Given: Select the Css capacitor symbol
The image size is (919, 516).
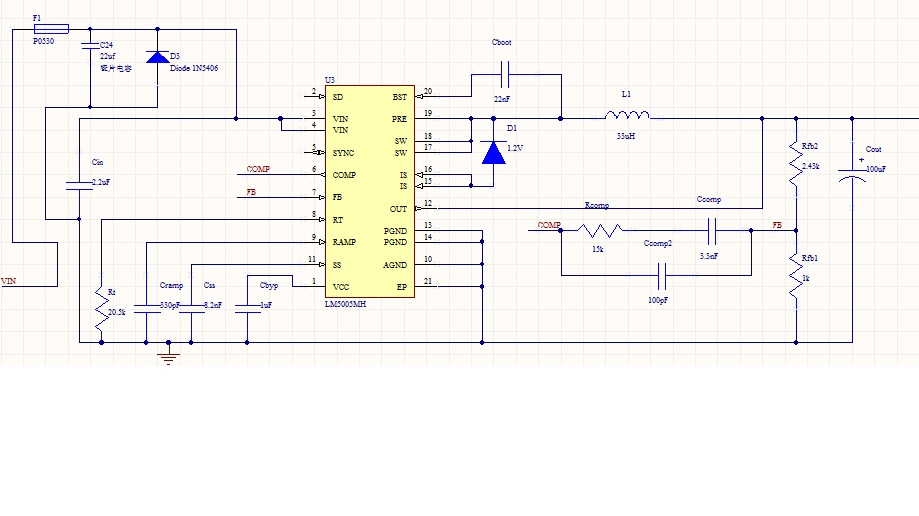Looking at the screenshot, I should tap(191, 309).
